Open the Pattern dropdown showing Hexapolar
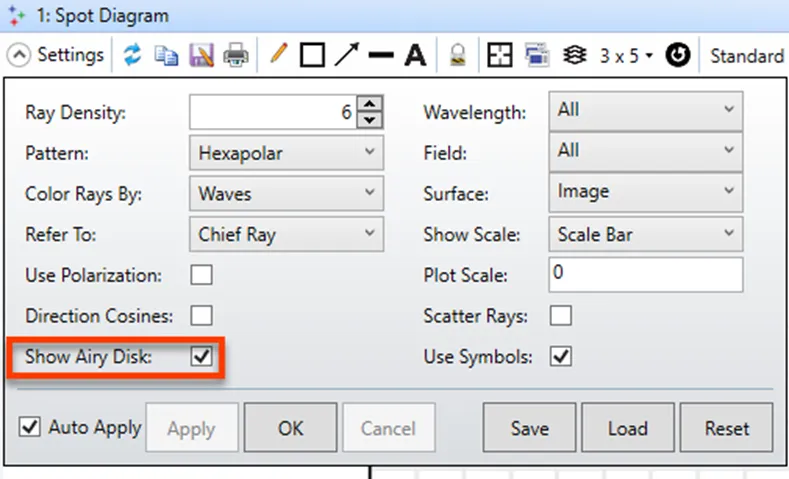Viewport: 789px width, 479px height. click(286, 152)
